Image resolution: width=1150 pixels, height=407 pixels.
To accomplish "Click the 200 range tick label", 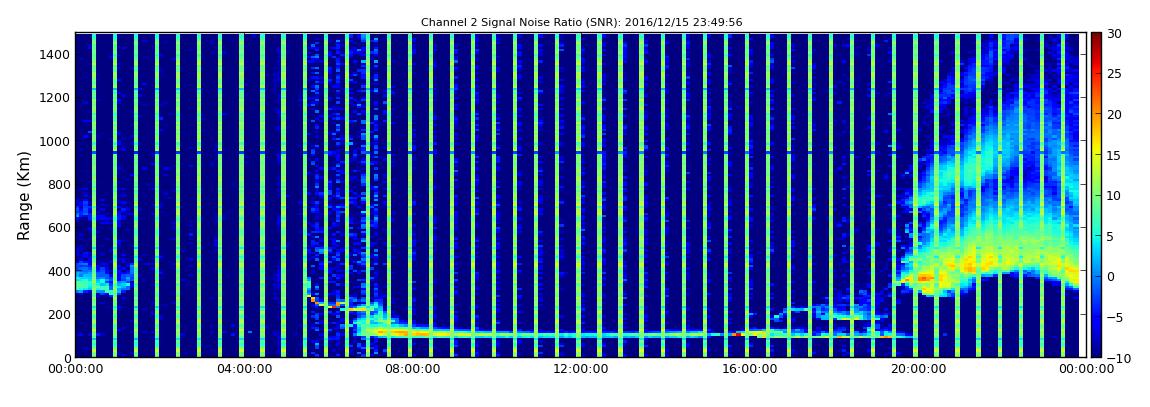I will [59, 314].
